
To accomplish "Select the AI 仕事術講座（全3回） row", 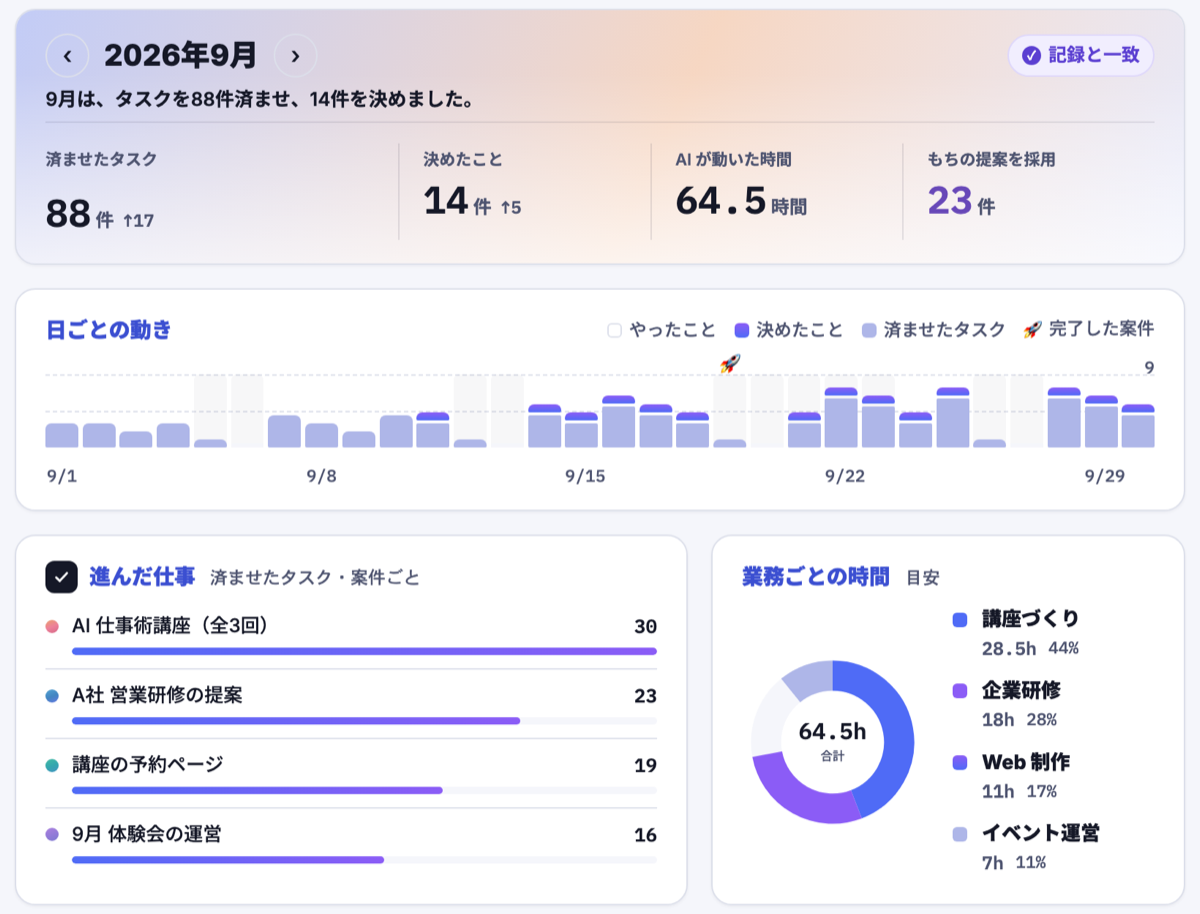I will tap(351, 635).
